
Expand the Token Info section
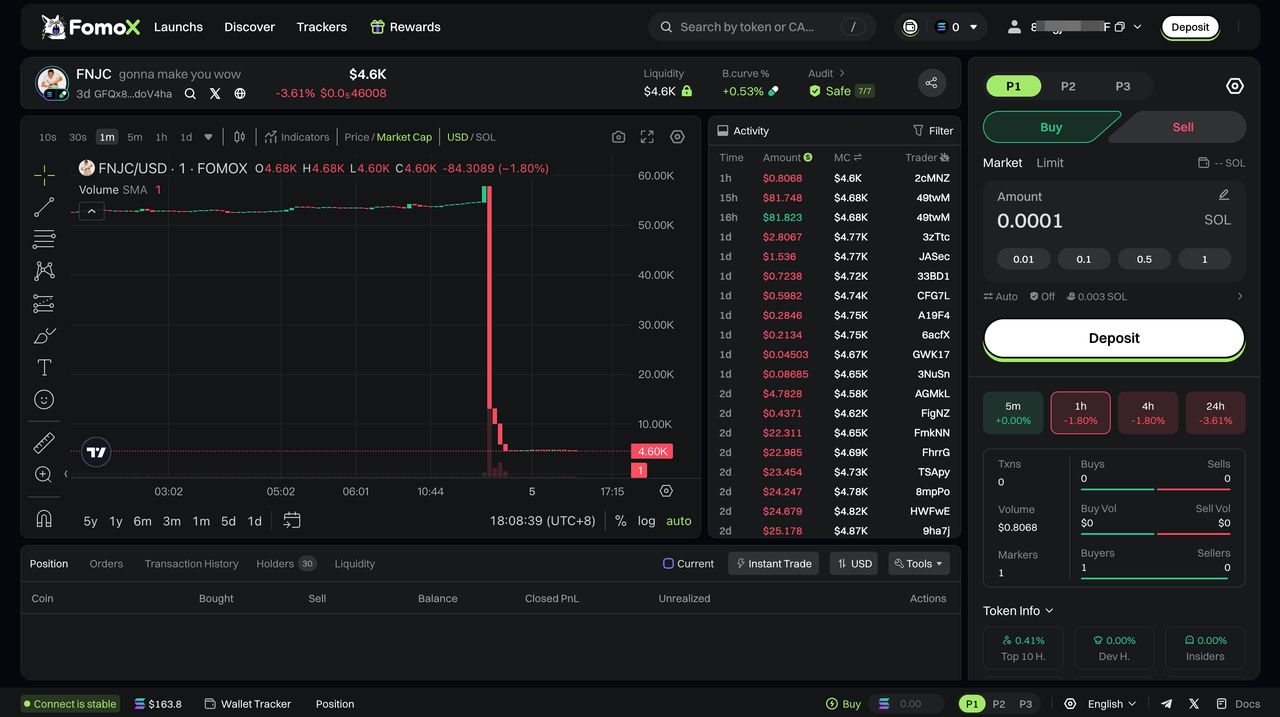(1018, 611)
